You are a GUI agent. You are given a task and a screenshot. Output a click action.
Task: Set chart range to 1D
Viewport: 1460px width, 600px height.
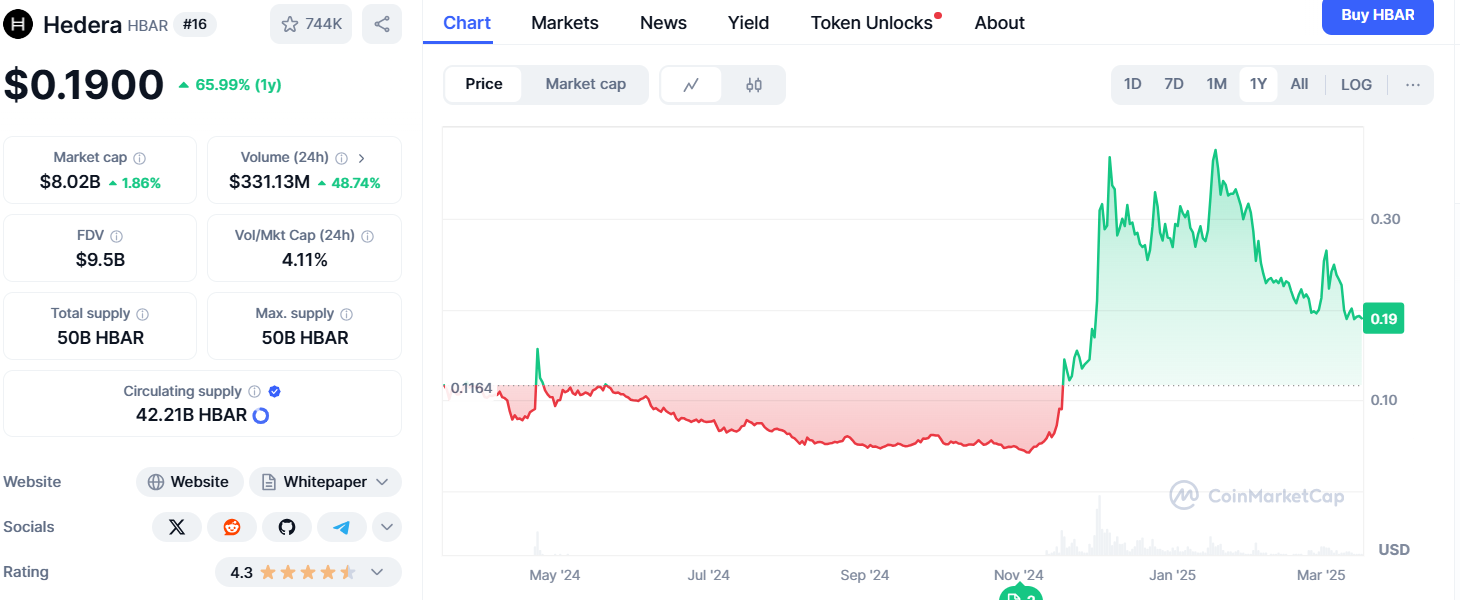(1133, 85)
